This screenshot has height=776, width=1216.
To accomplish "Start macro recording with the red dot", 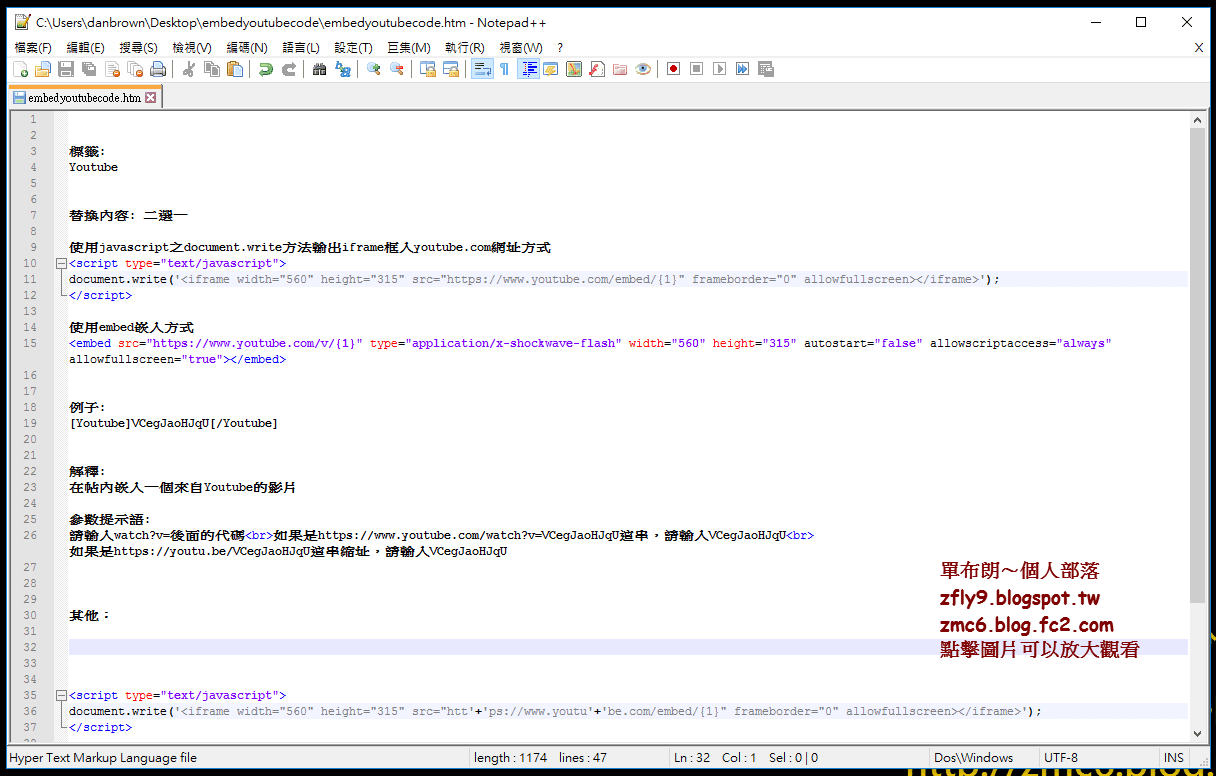I will click(x=673, y=69).
